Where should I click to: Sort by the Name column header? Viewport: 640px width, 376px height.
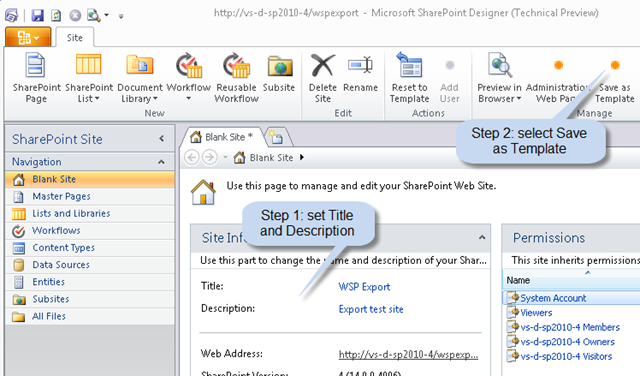(571, 280)
